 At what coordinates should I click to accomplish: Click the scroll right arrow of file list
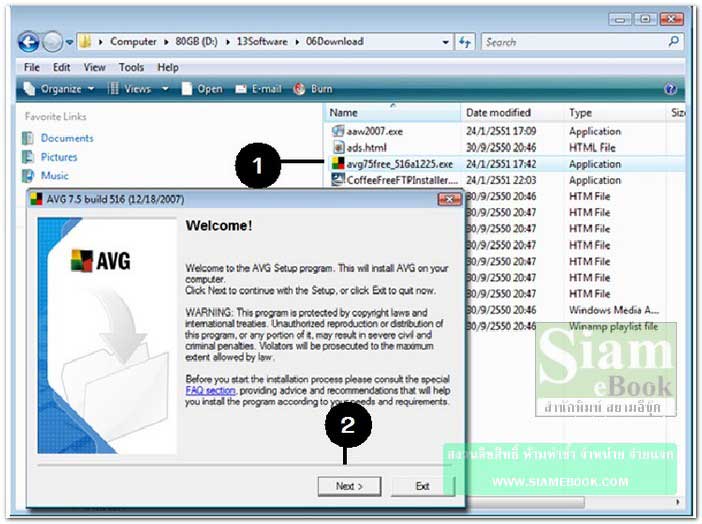tap(678, 502)
